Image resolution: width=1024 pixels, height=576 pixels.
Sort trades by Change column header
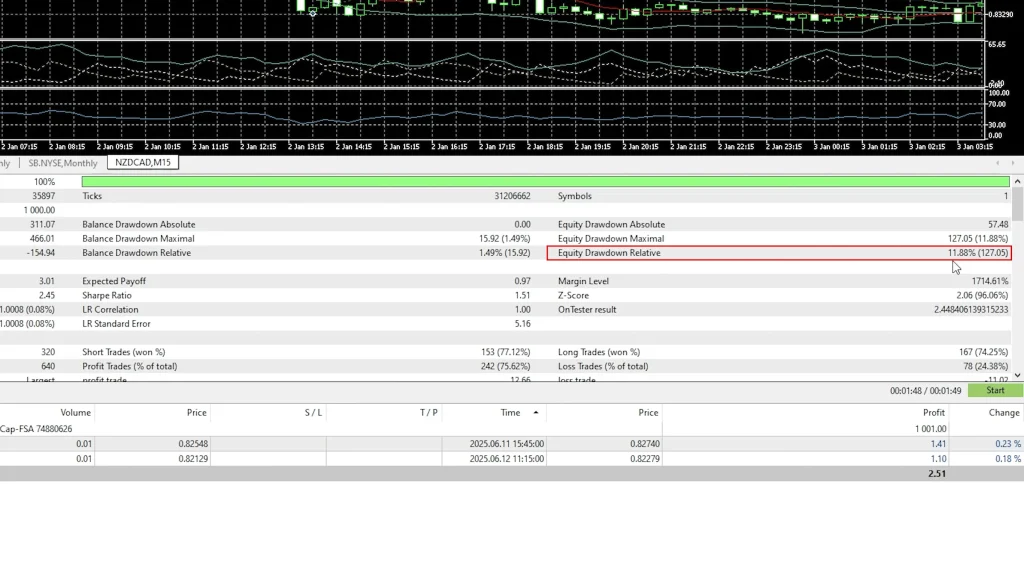tap(1004, 412)
